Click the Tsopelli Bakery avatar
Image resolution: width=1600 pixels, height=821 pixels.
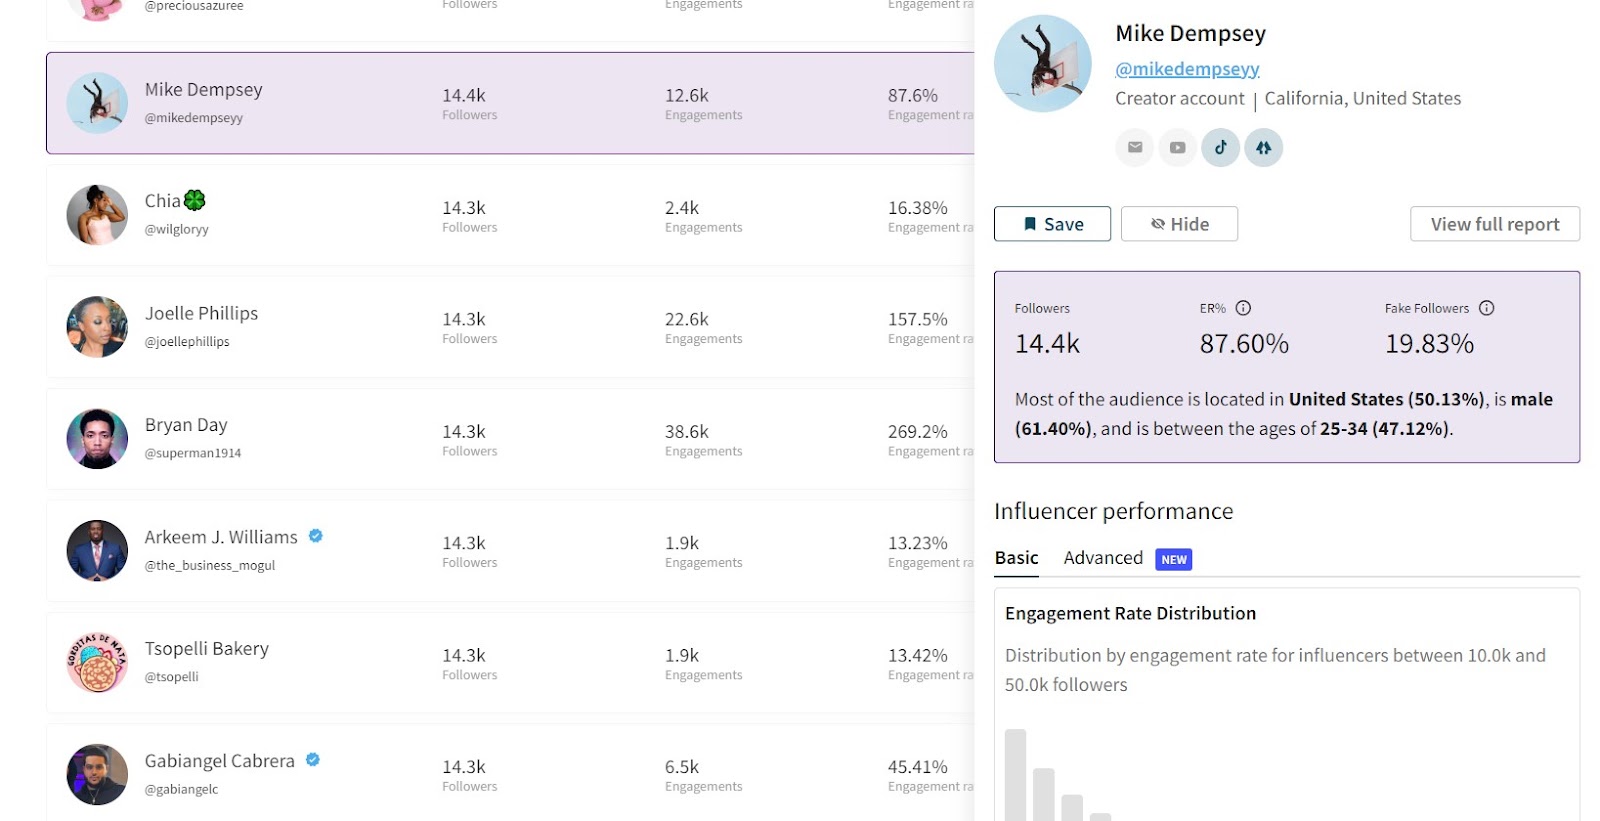pos(97,663)
